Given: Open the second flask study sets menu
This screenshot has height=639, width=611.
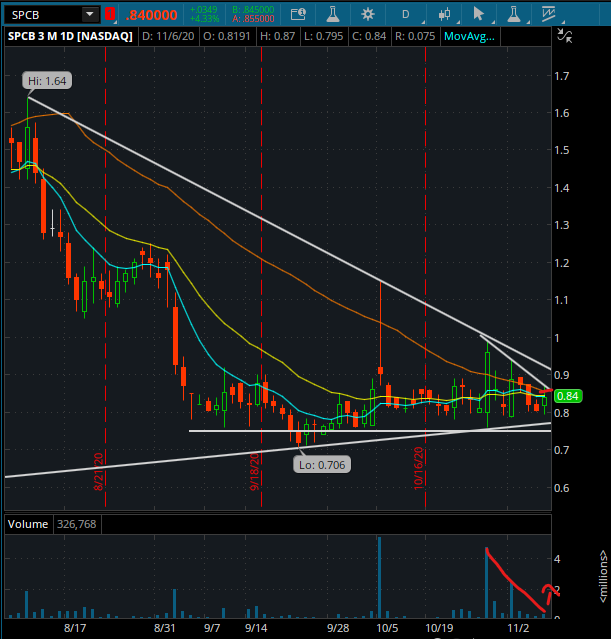Looking at the screenshot, I should point(514,15).
